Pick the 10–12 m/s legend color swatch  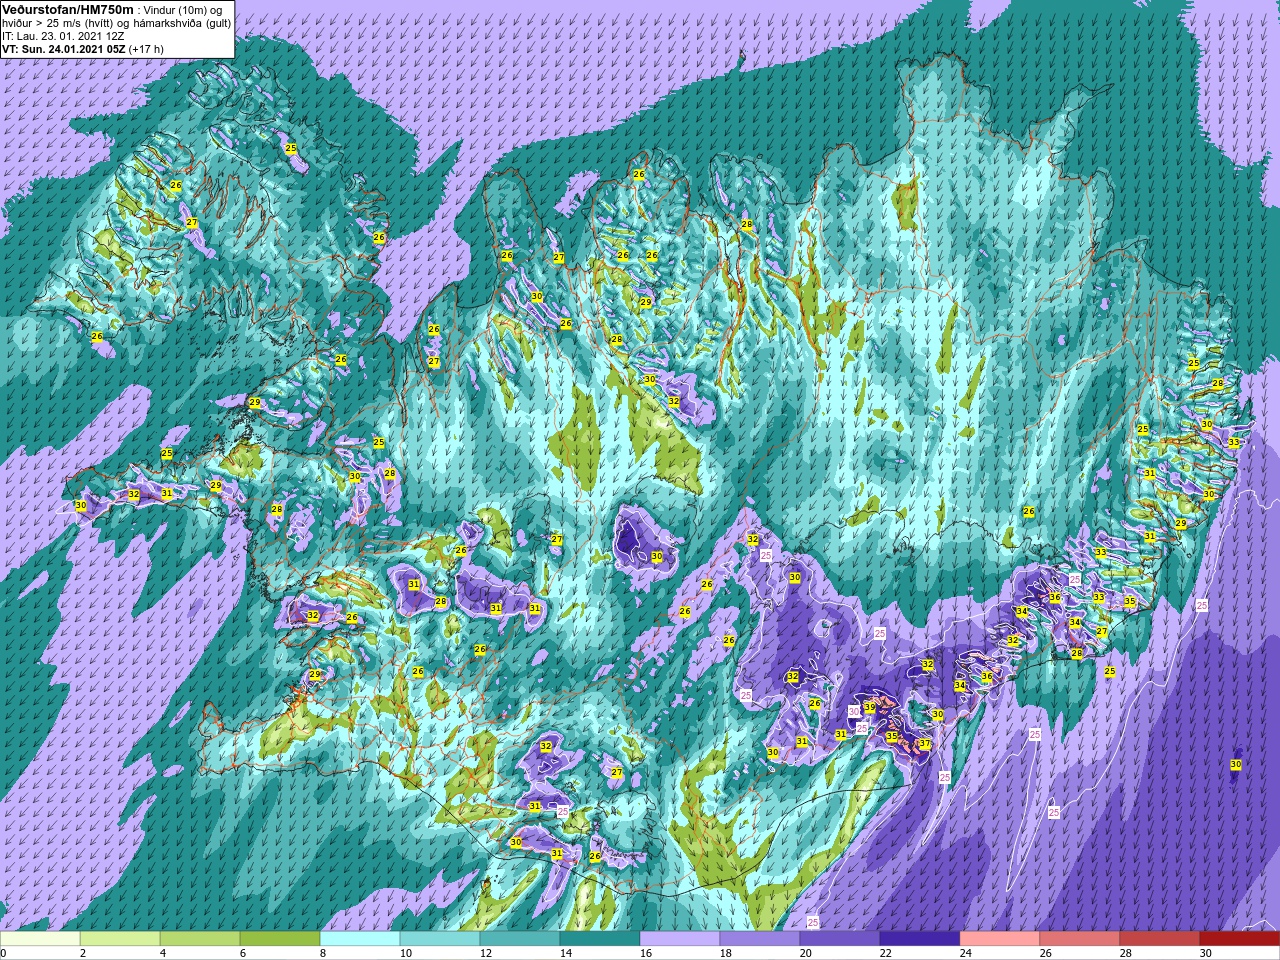pos(440,939)
